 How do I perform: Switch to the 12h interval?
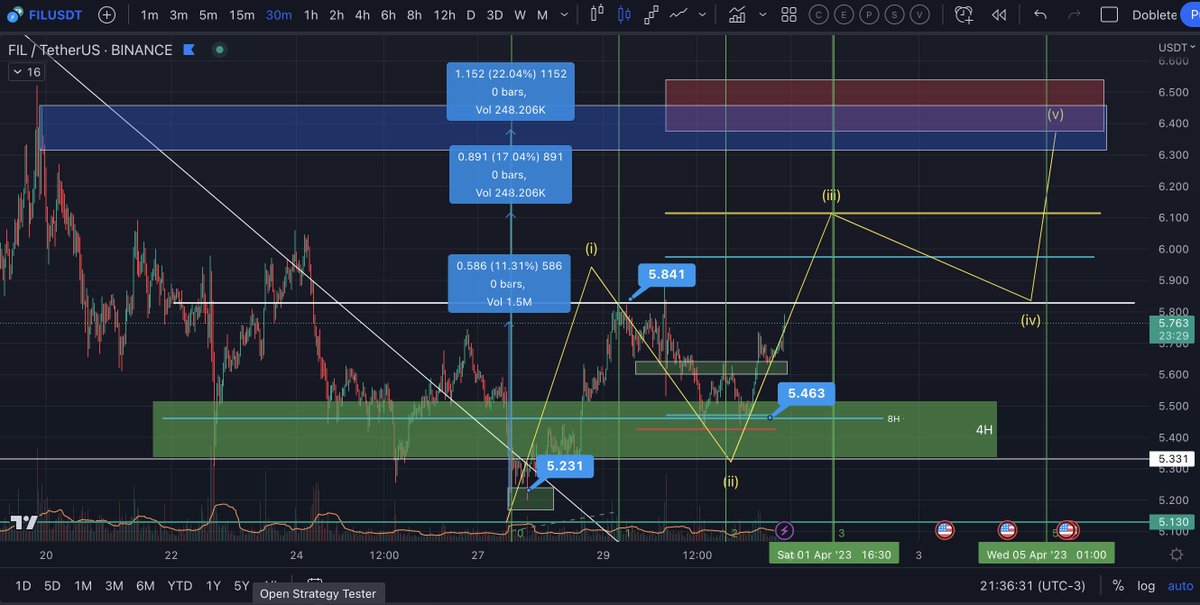pos(444,15)
